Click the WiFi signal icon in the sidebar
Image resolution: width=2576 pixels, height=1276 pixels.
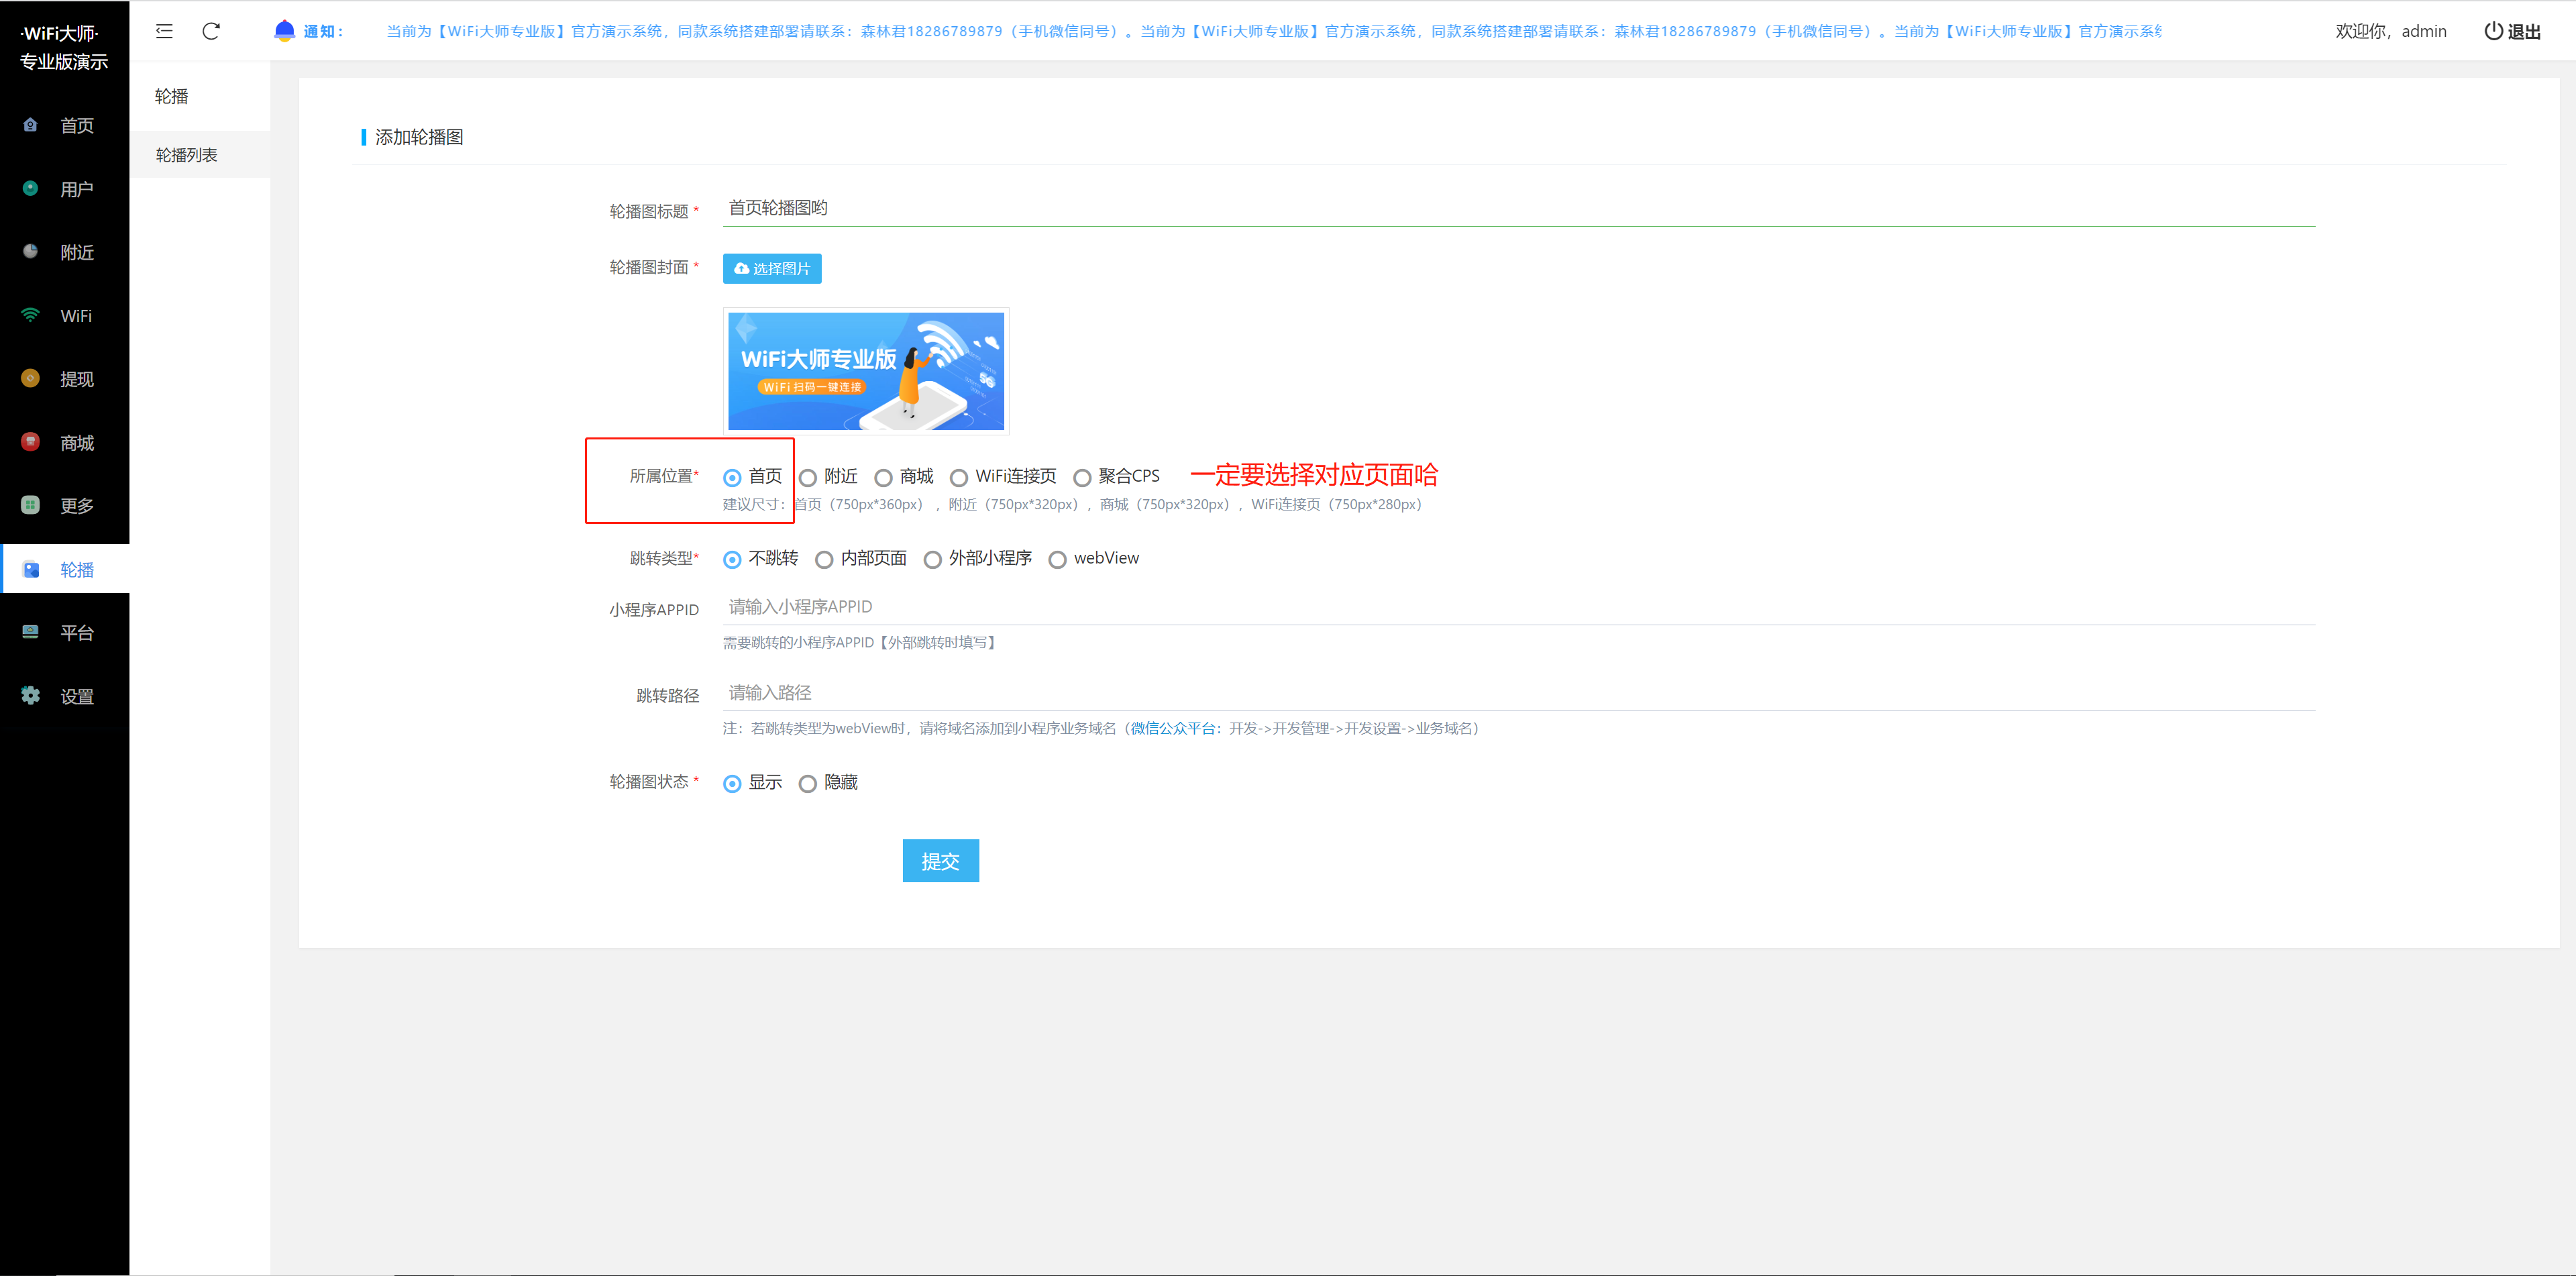pos(30,315)
